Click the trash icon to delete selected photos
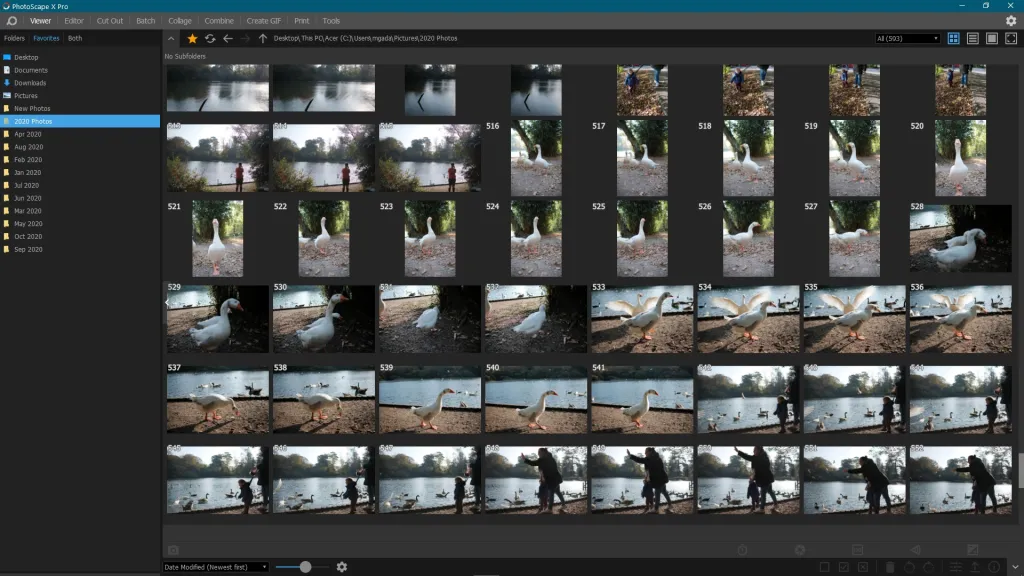Screen dimensions: 1024x576 pos(889,566)
